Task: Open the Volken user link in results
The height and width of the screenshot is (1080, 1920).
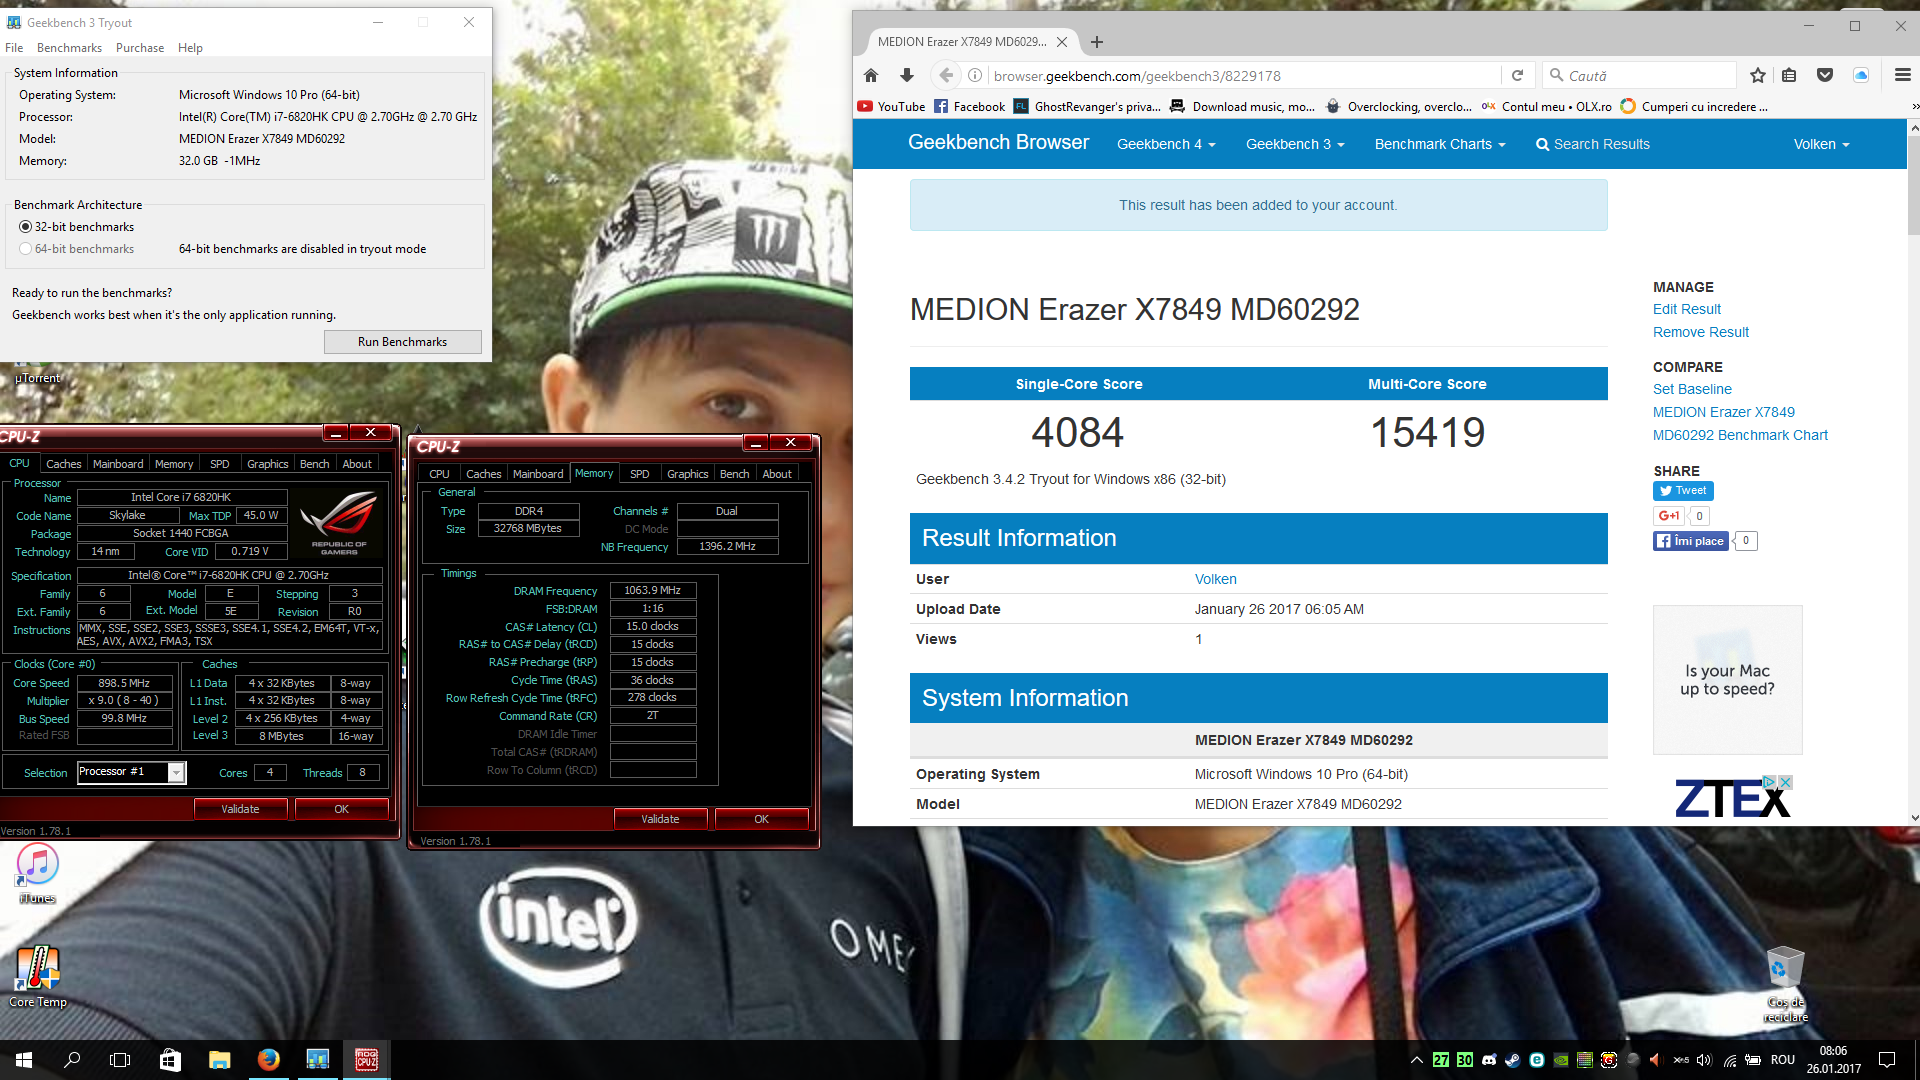Action: click(x=1215, y=579)
